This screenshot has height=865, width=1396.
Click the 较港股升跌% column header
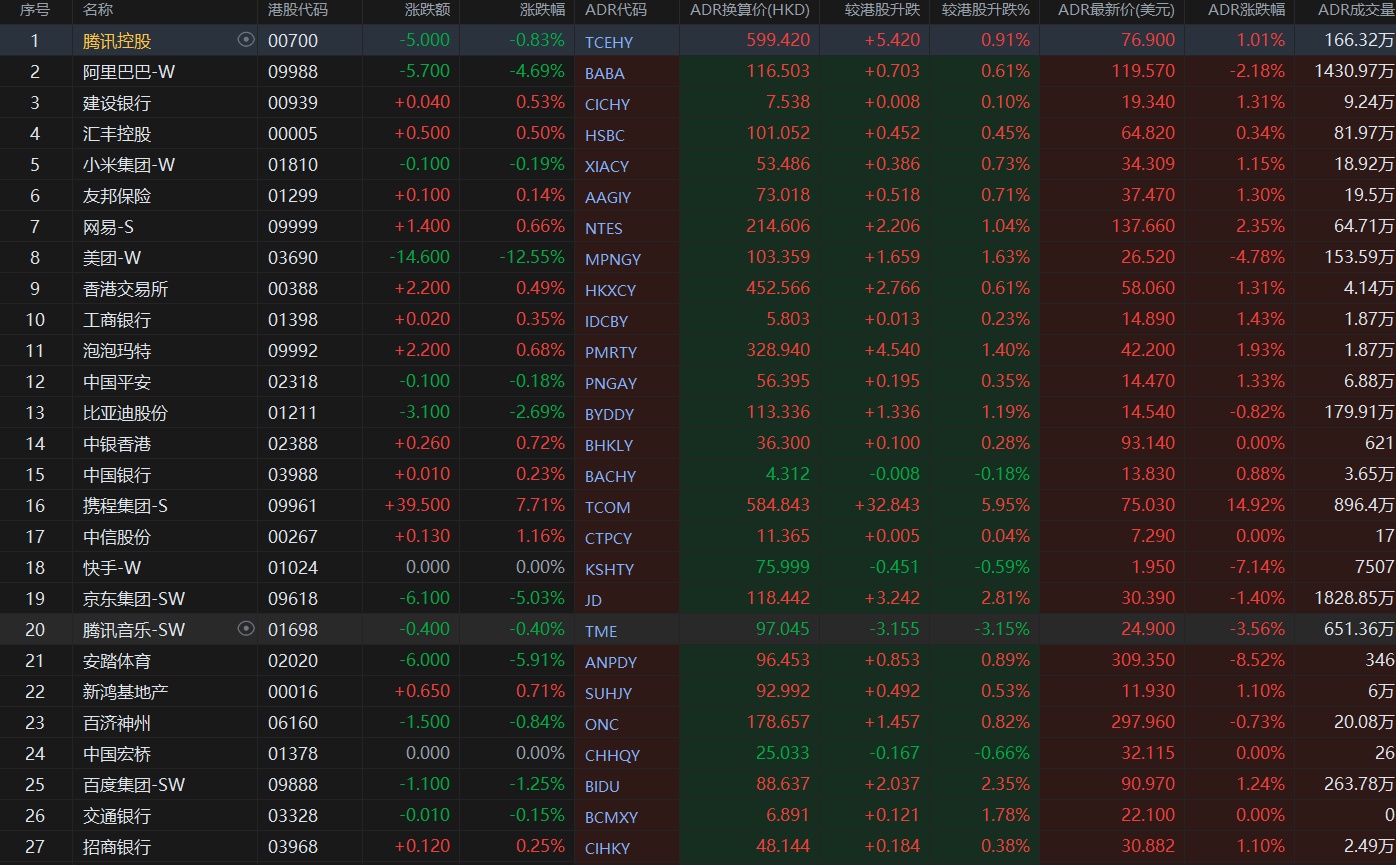985,10
